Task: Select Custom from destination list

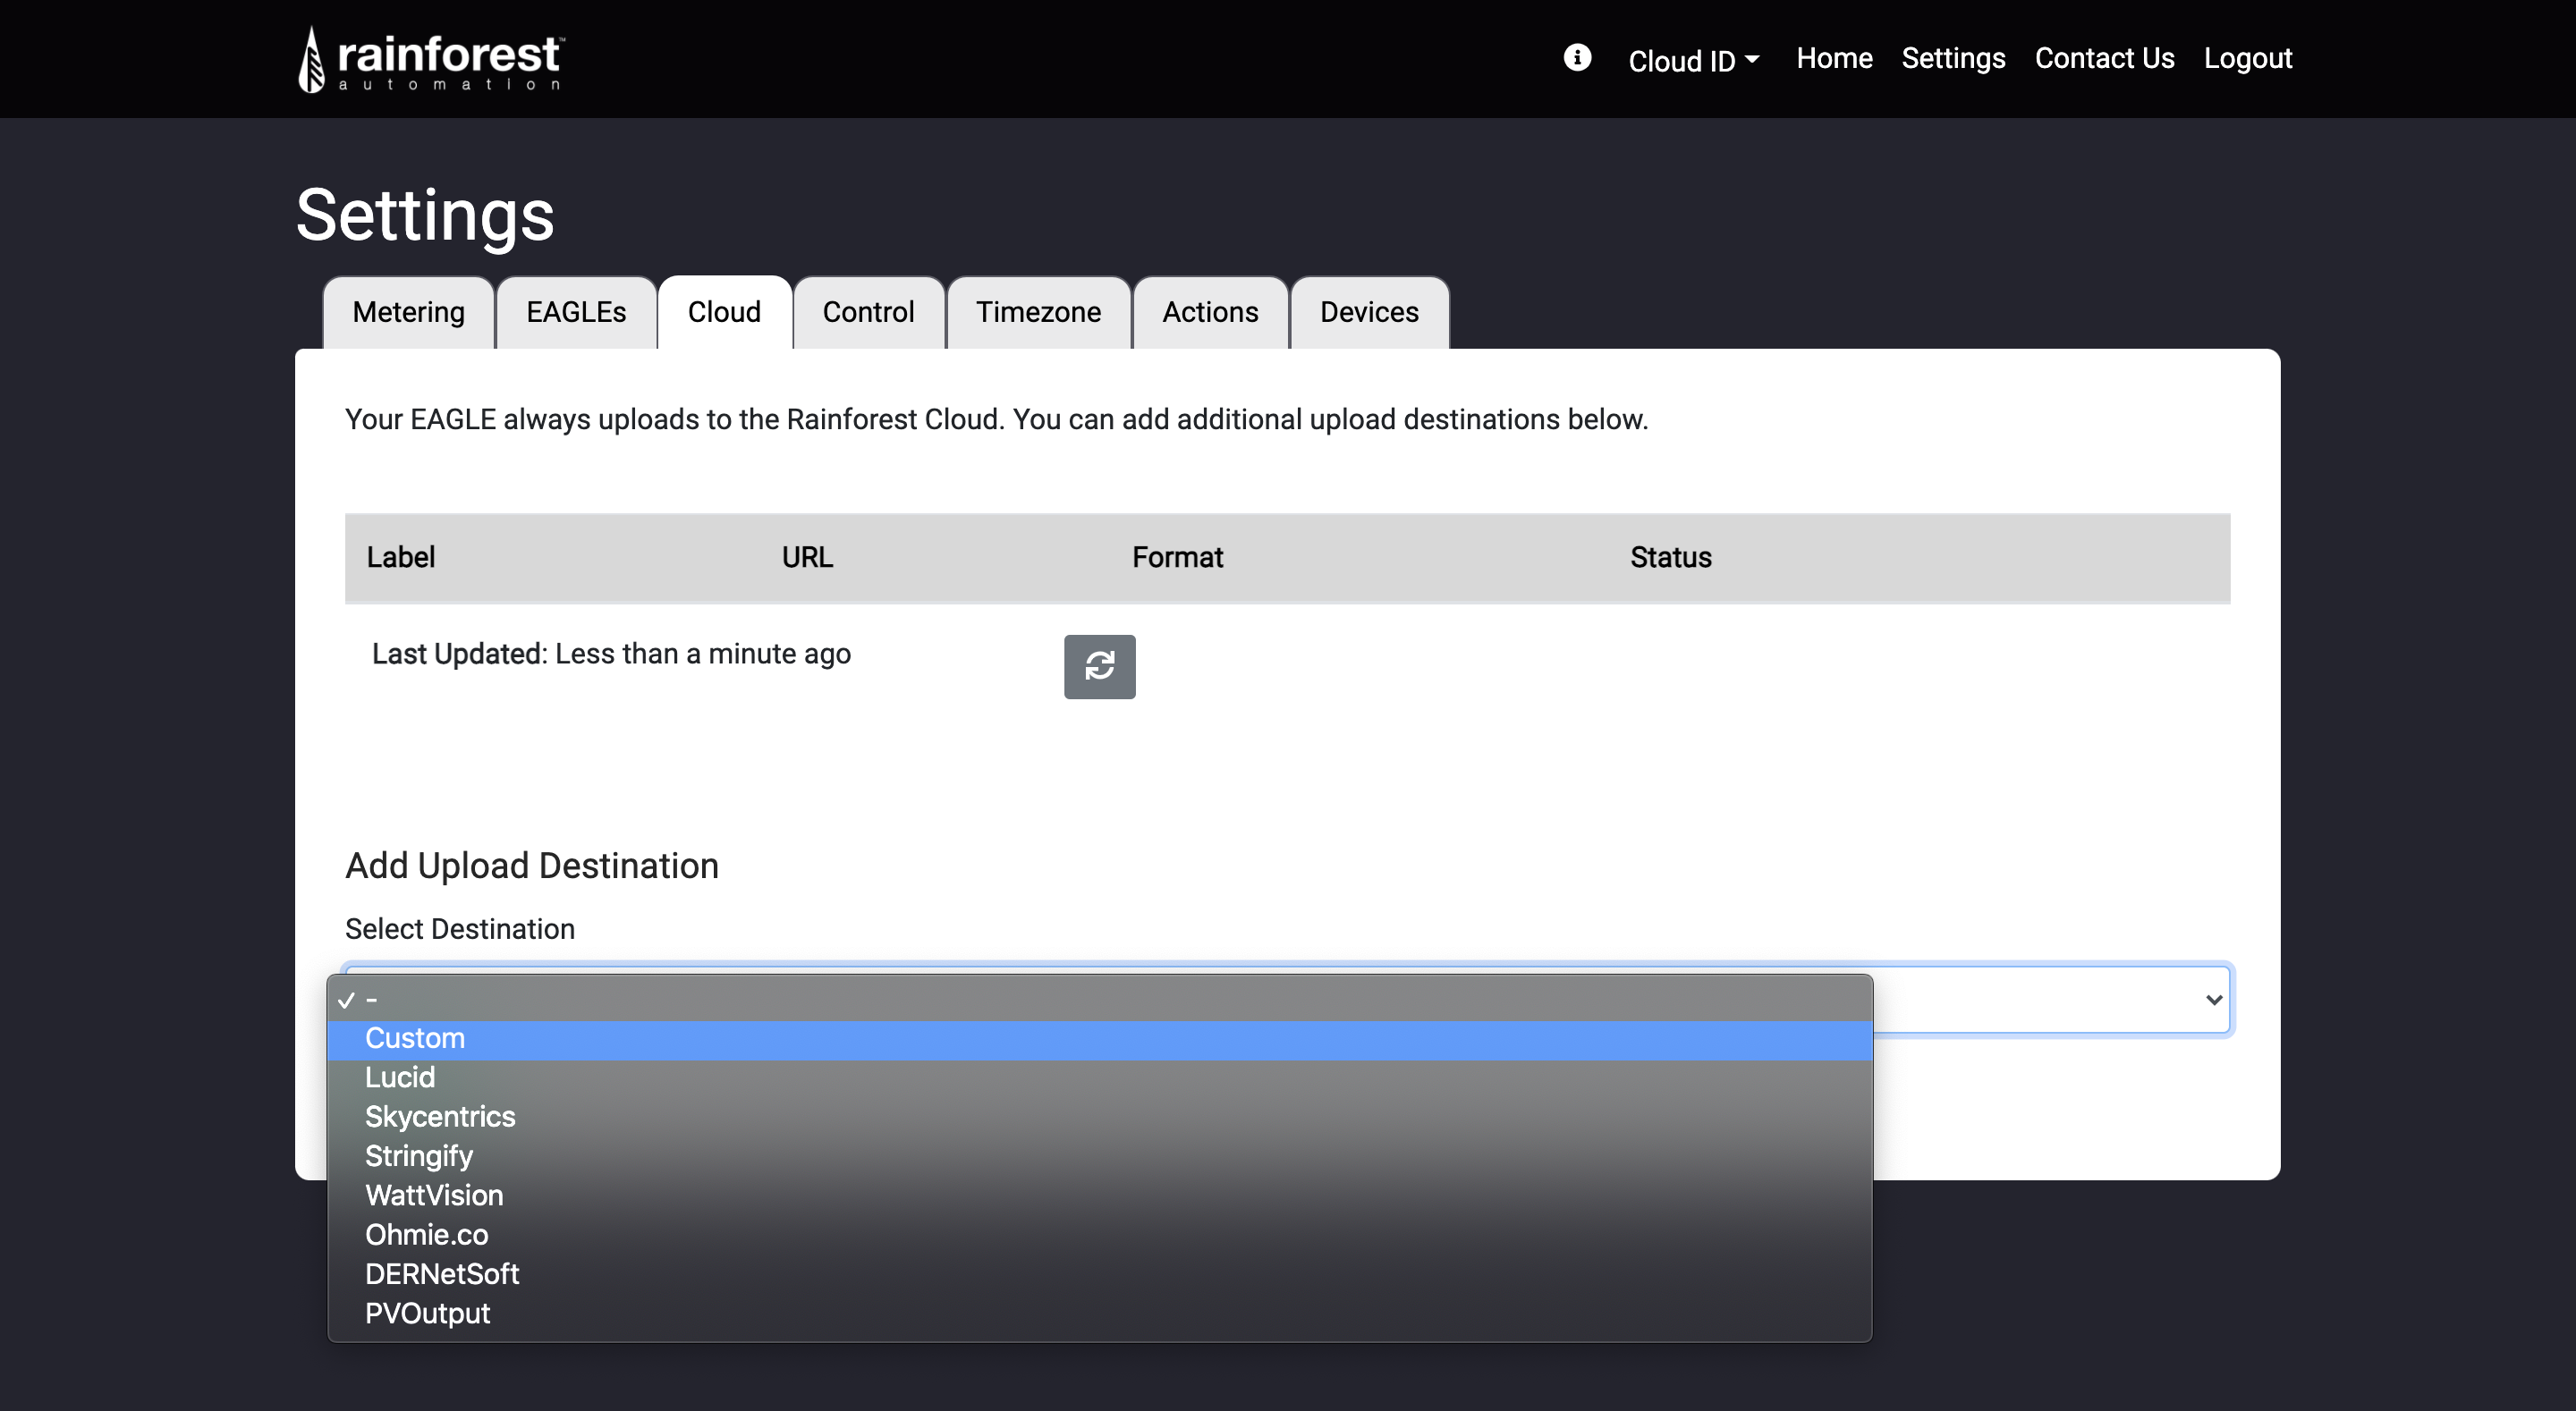Action: 414,1038
